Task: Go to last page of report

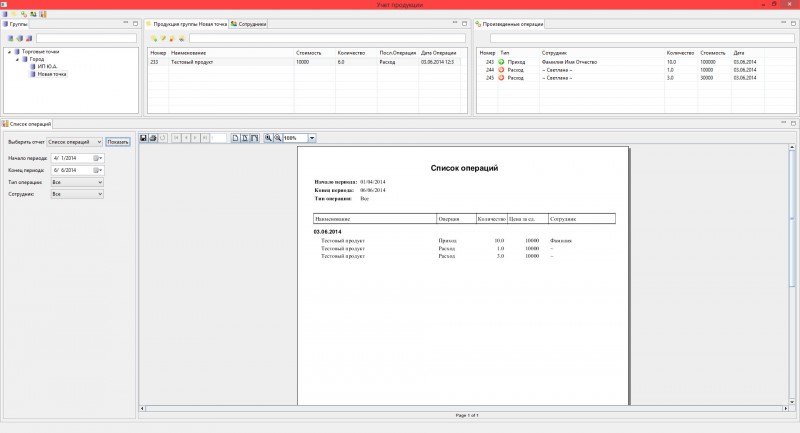Action: [x=205, y=138]
